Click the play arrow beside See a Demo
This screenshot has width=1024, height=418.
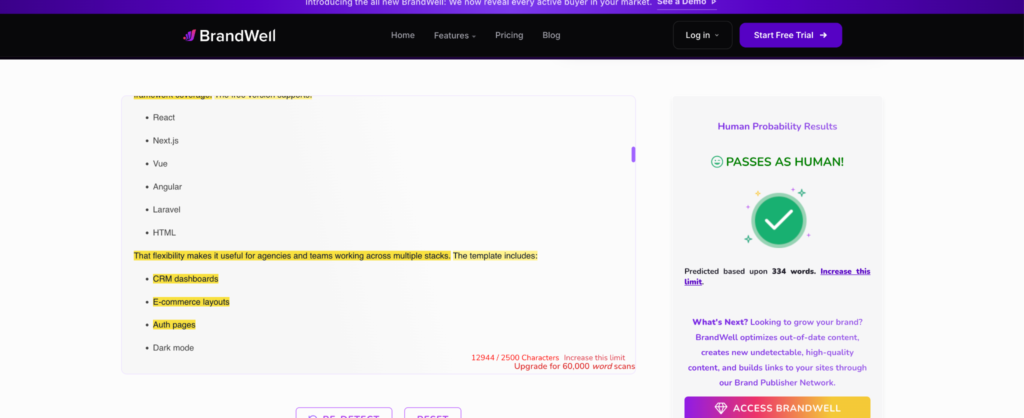(713, 3)
